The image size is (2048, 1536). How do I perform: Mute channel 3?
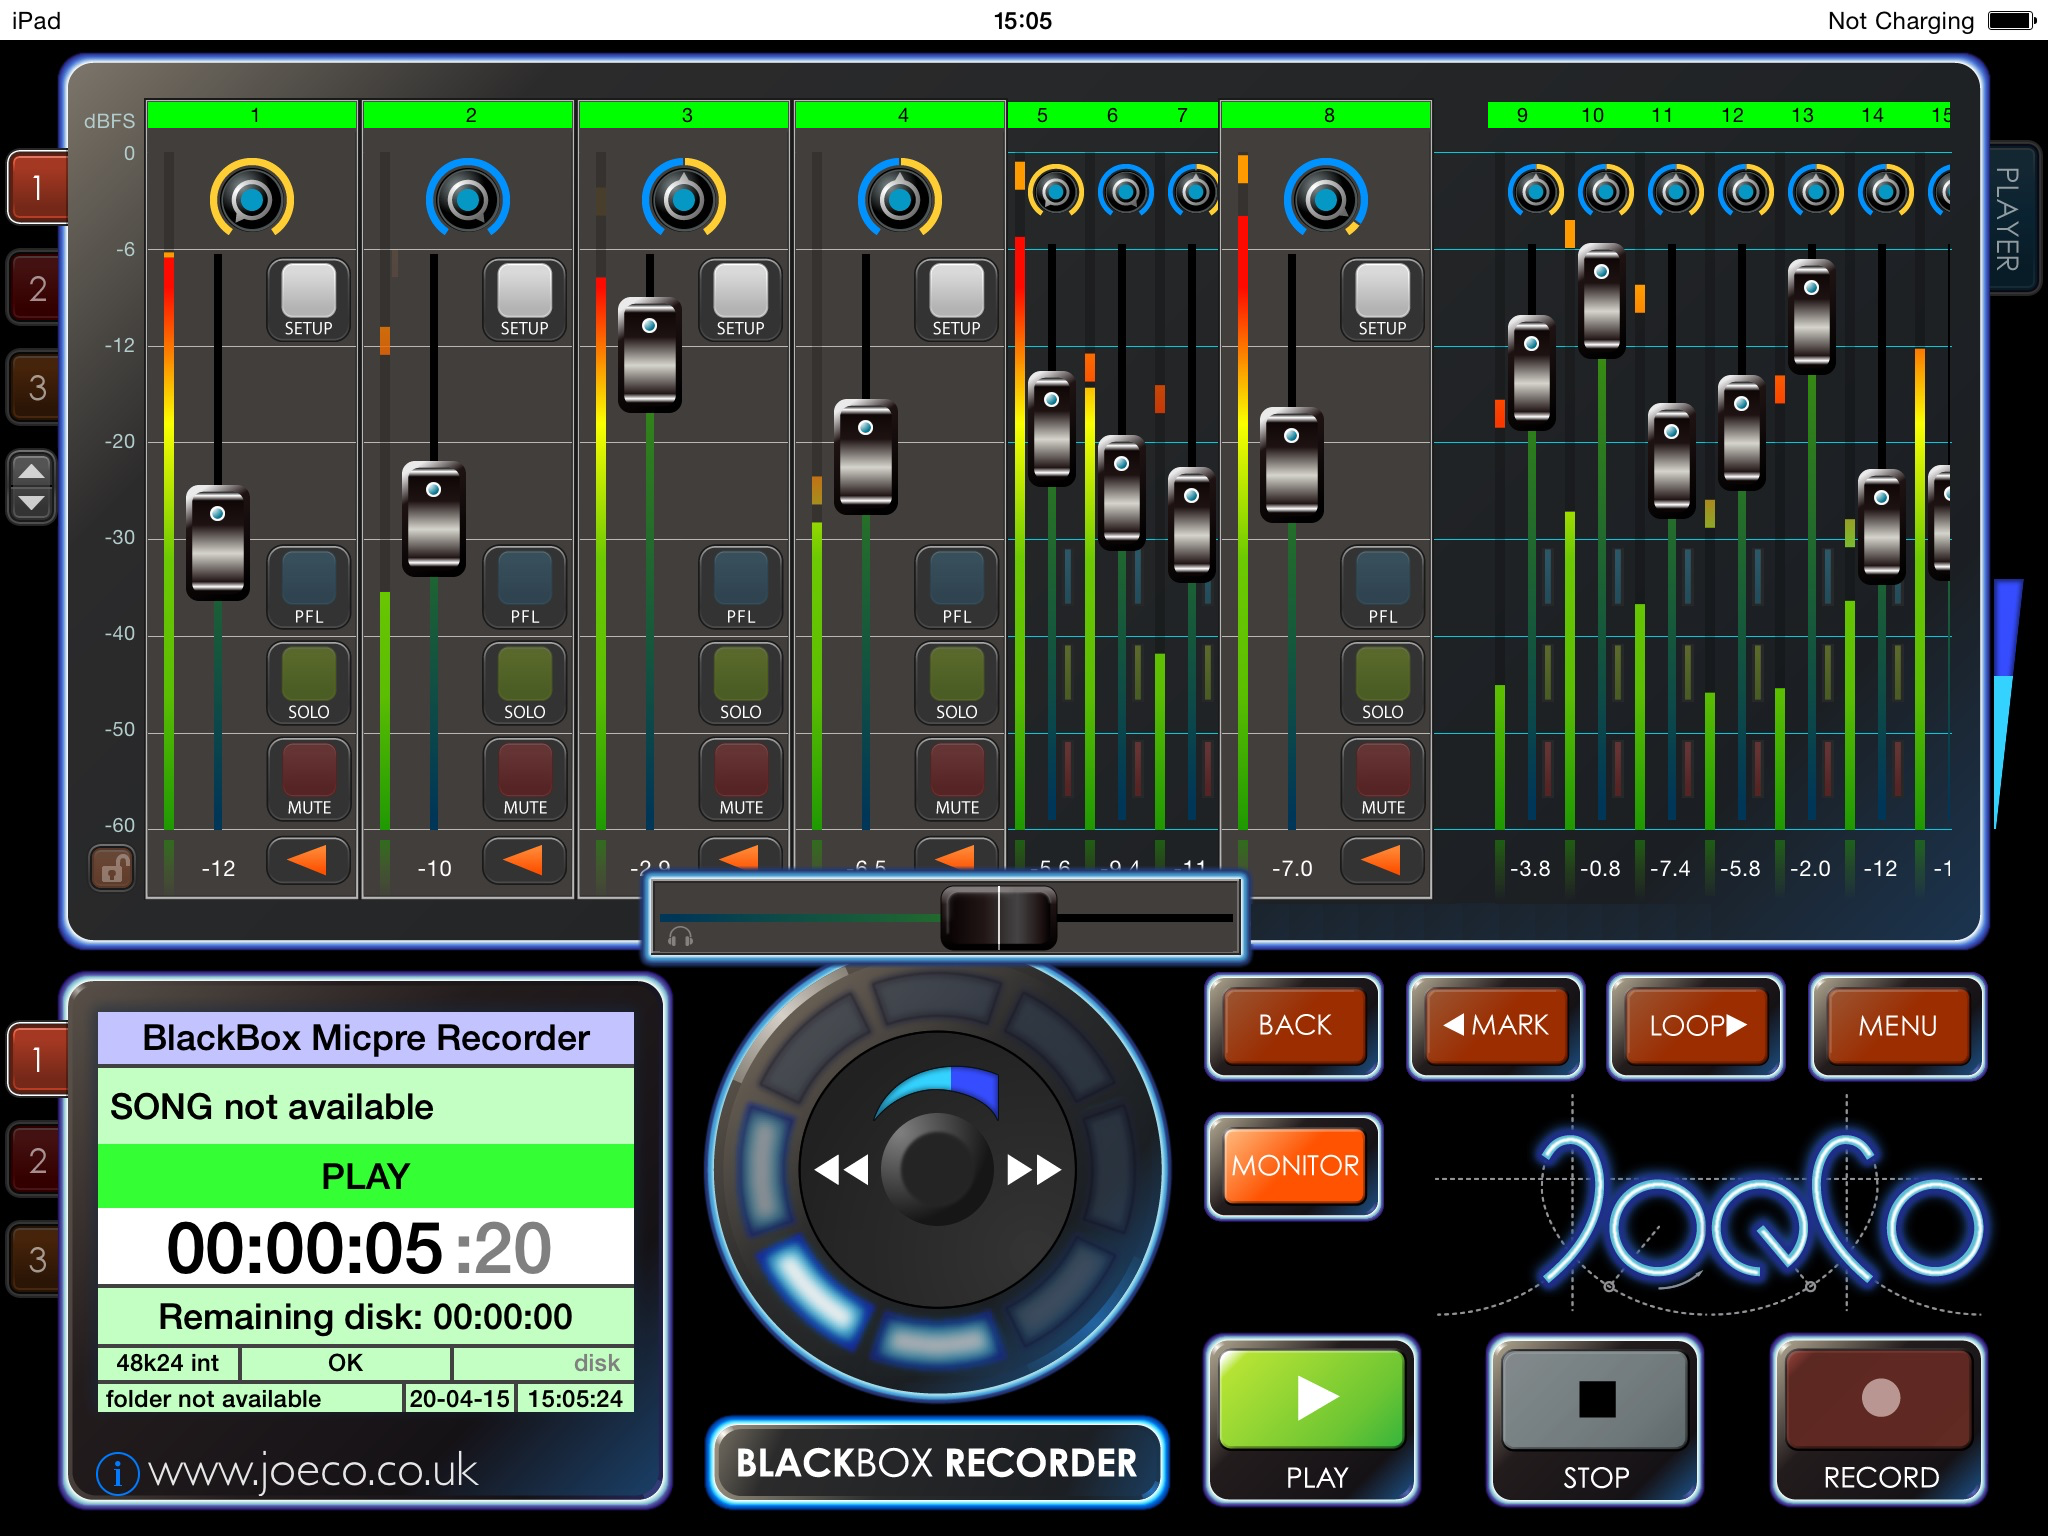(x=740, y=779)
